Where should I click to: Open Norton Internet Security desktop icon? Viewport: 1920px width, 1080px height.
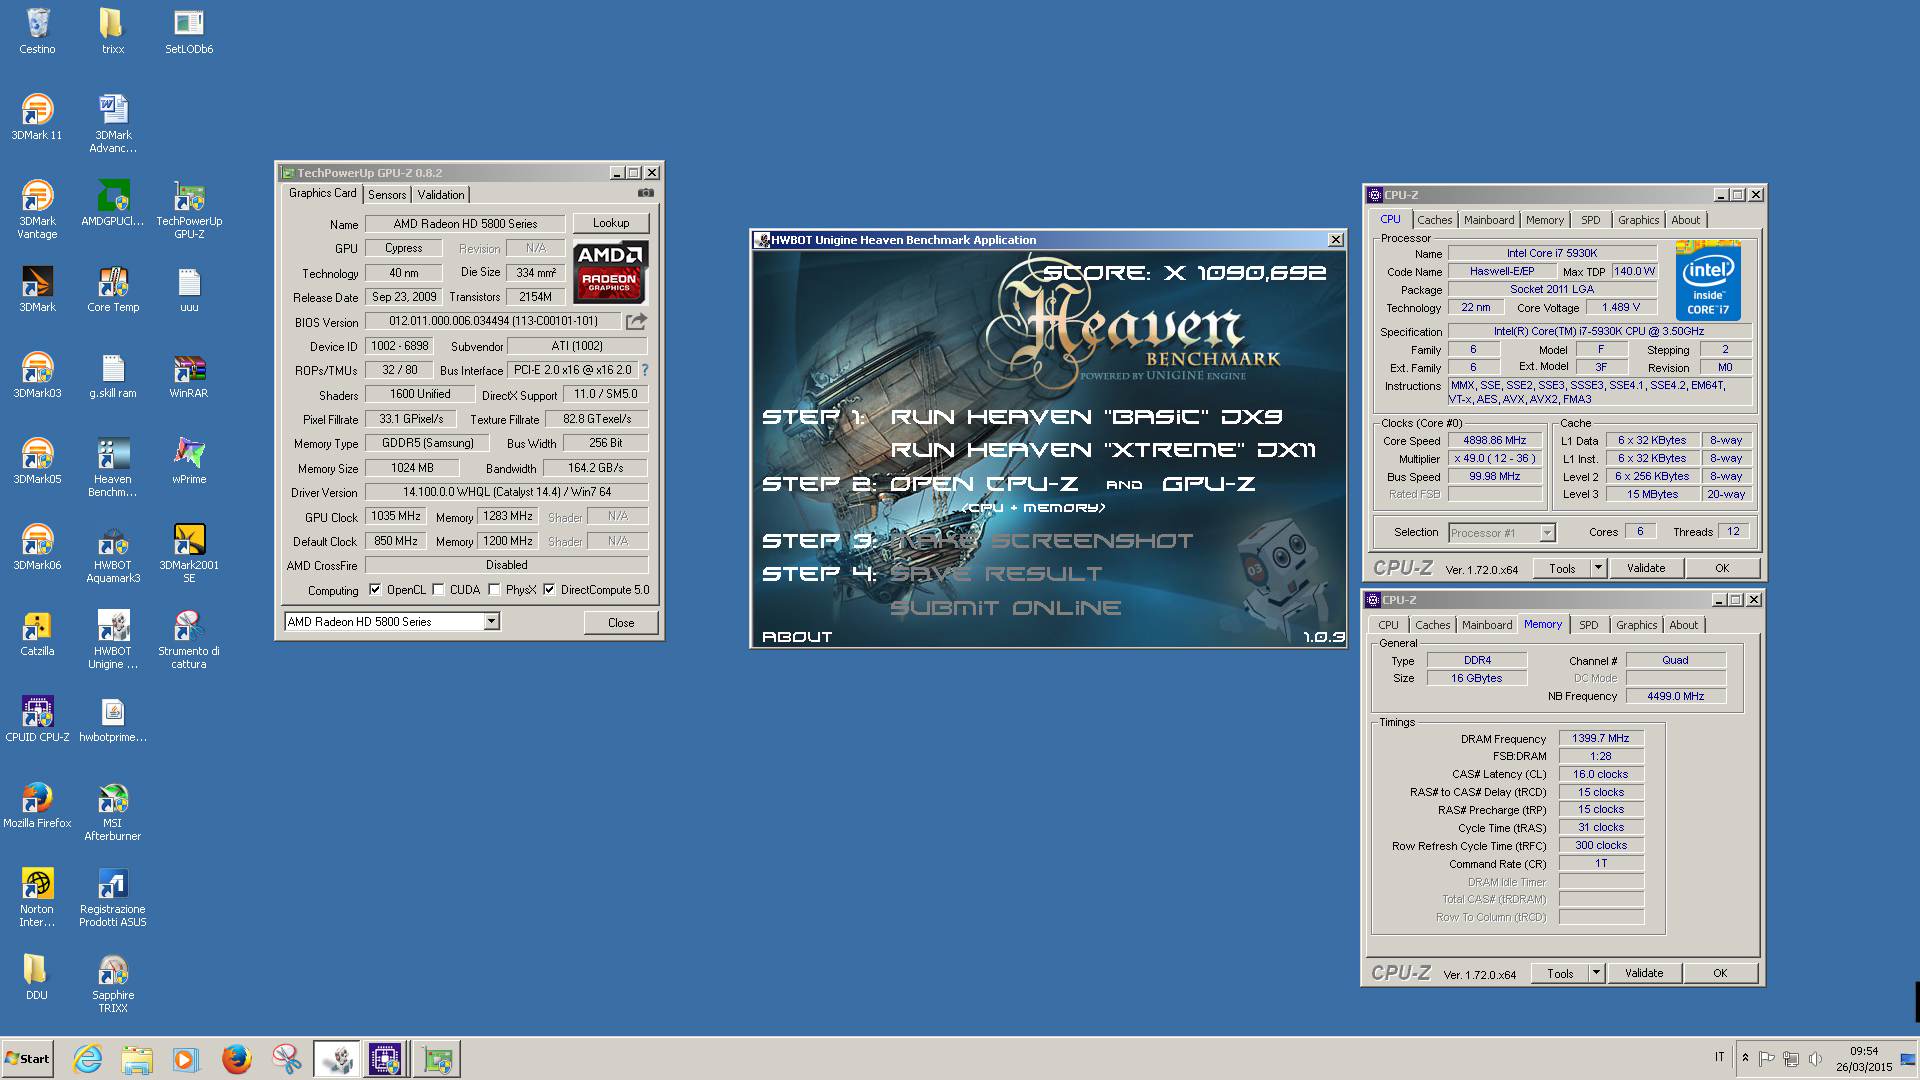coord(37,898)
